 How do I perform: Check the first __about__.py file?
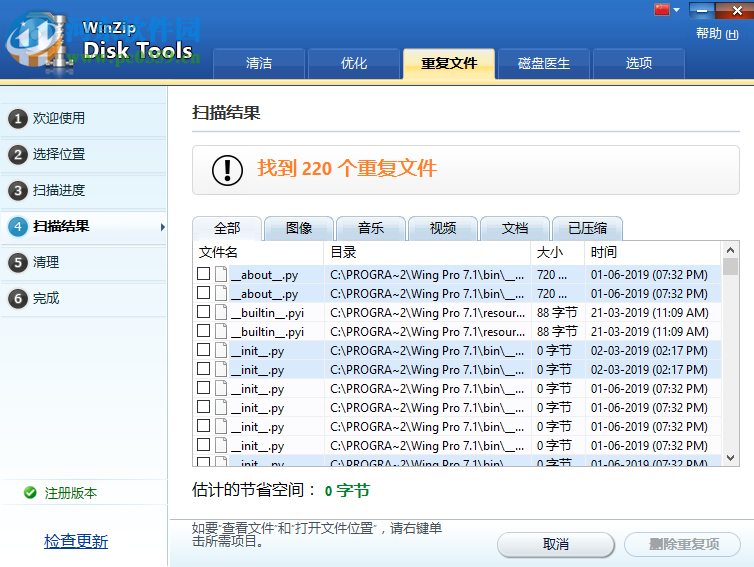pyautogui.click(x=203, y=274)
